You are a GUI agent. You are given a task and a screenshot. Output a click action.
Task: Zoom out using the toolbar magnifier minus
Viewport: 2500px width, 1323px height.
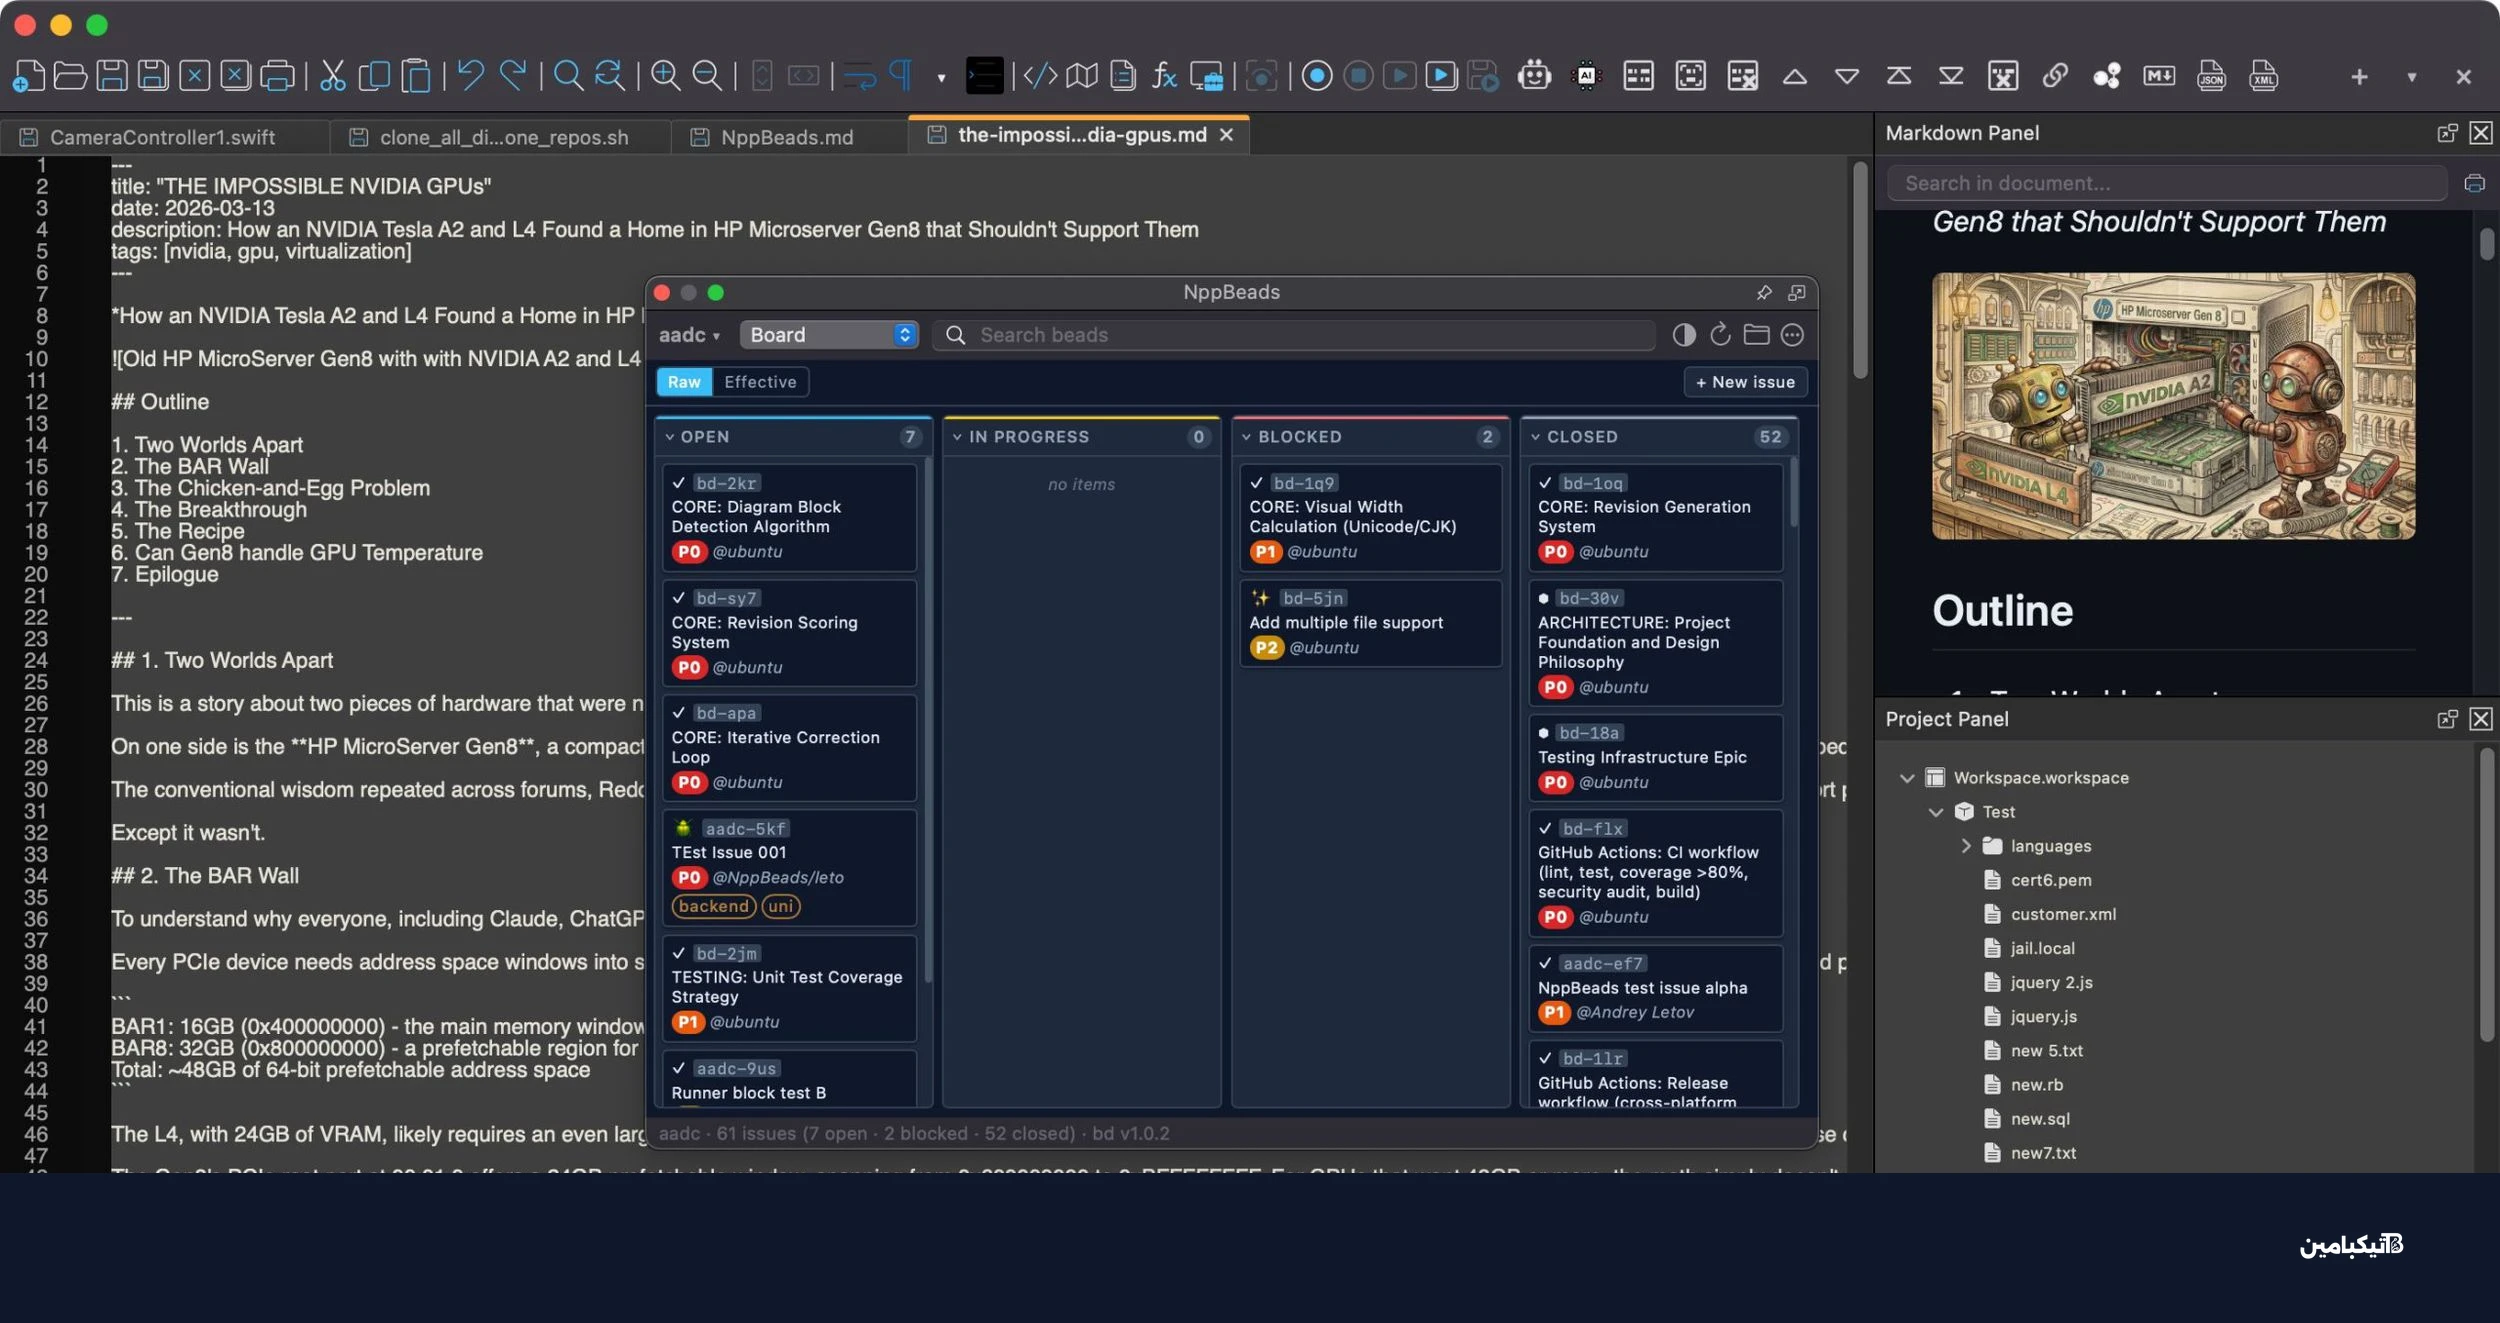click(x=707, y=76)
